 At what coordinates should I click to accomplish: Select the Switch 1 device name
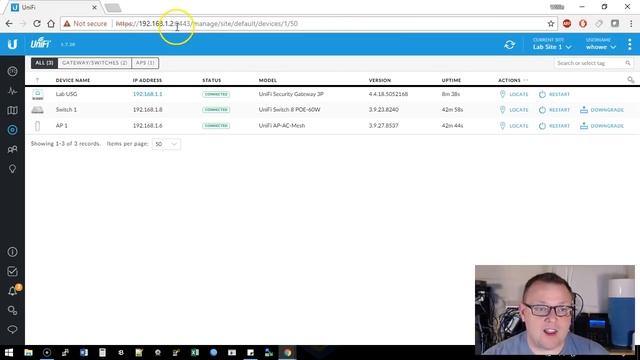click(66, 109)
